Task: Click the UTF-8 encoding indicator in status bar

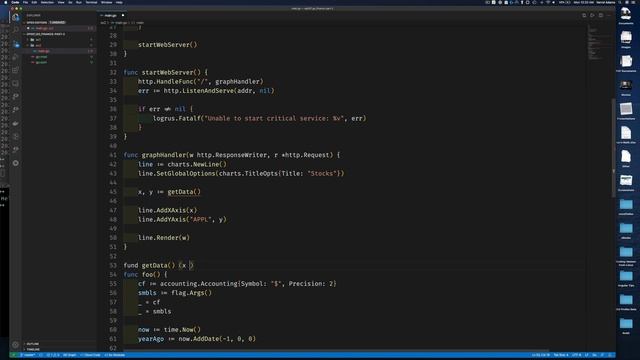Action: tap(576, 355)
